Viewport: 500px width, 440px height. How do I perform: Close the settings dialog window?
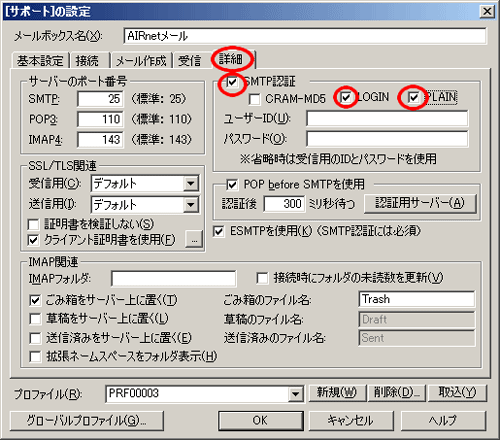[487, 12]
